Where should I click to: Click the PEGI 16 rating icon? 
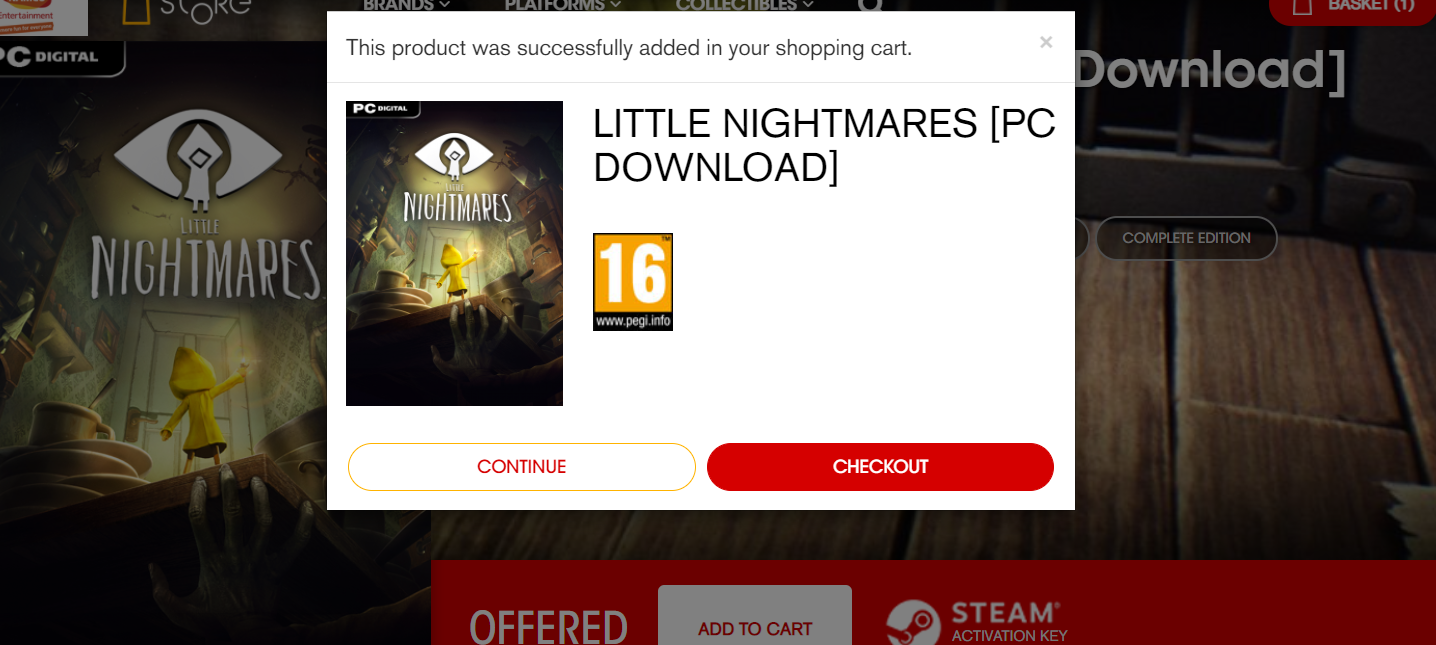click(633, 282)
